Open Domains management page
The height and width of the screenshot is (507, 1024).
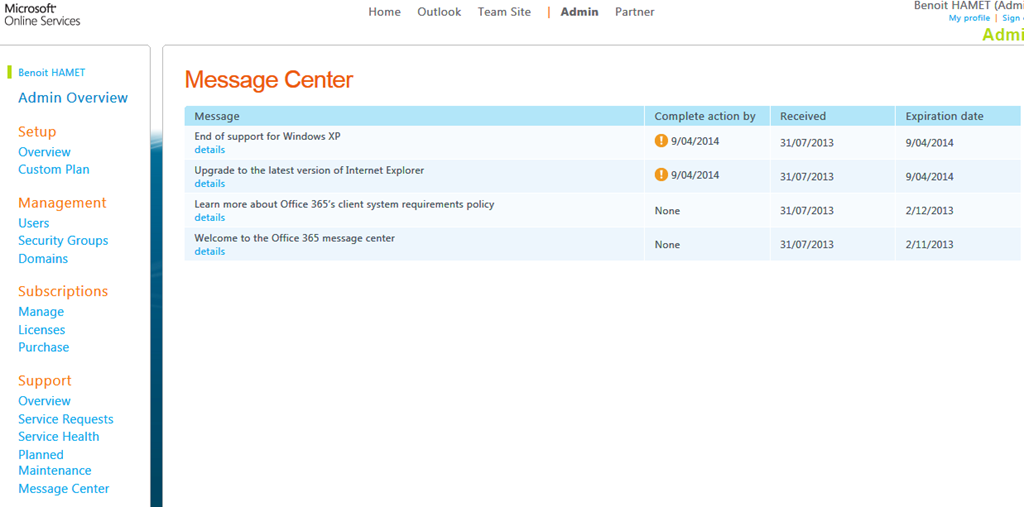43,259
